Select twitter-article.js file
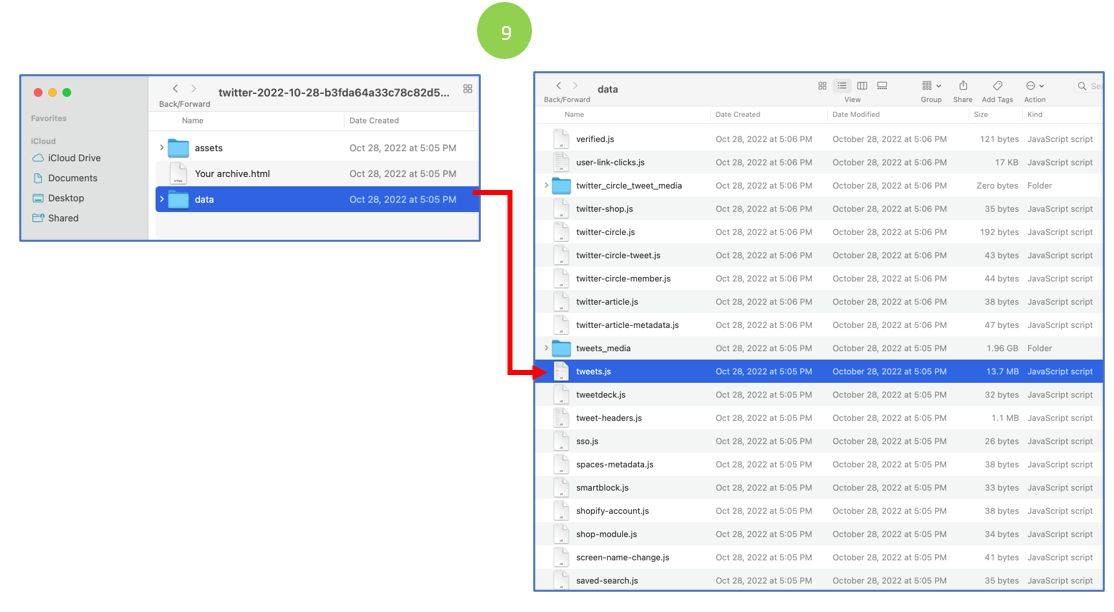Screen dimensions: 1114x612 (x=819, y=301)
